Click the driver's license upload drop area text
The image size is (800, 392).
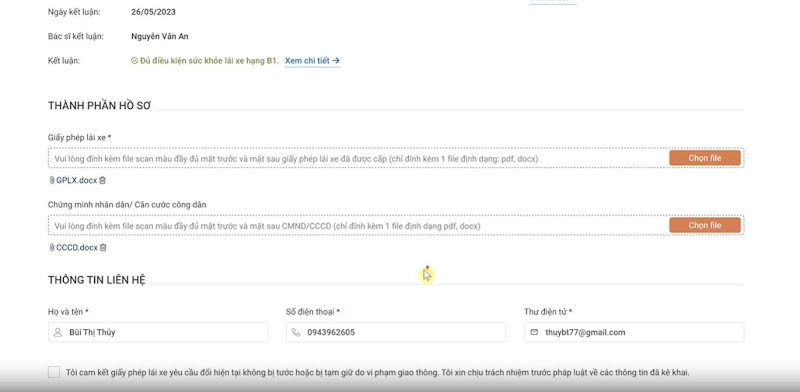(x=296, y=159)
